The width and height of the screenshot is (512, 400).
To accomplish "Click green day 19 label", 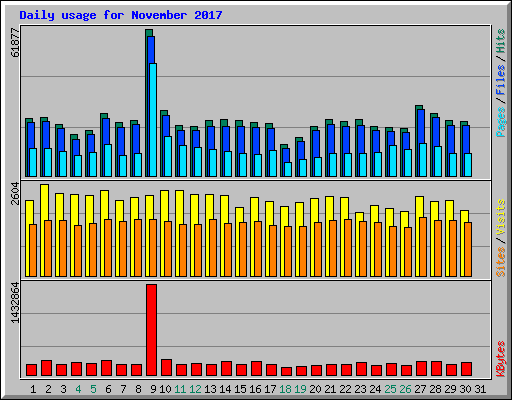I will [x=300, y=389].
